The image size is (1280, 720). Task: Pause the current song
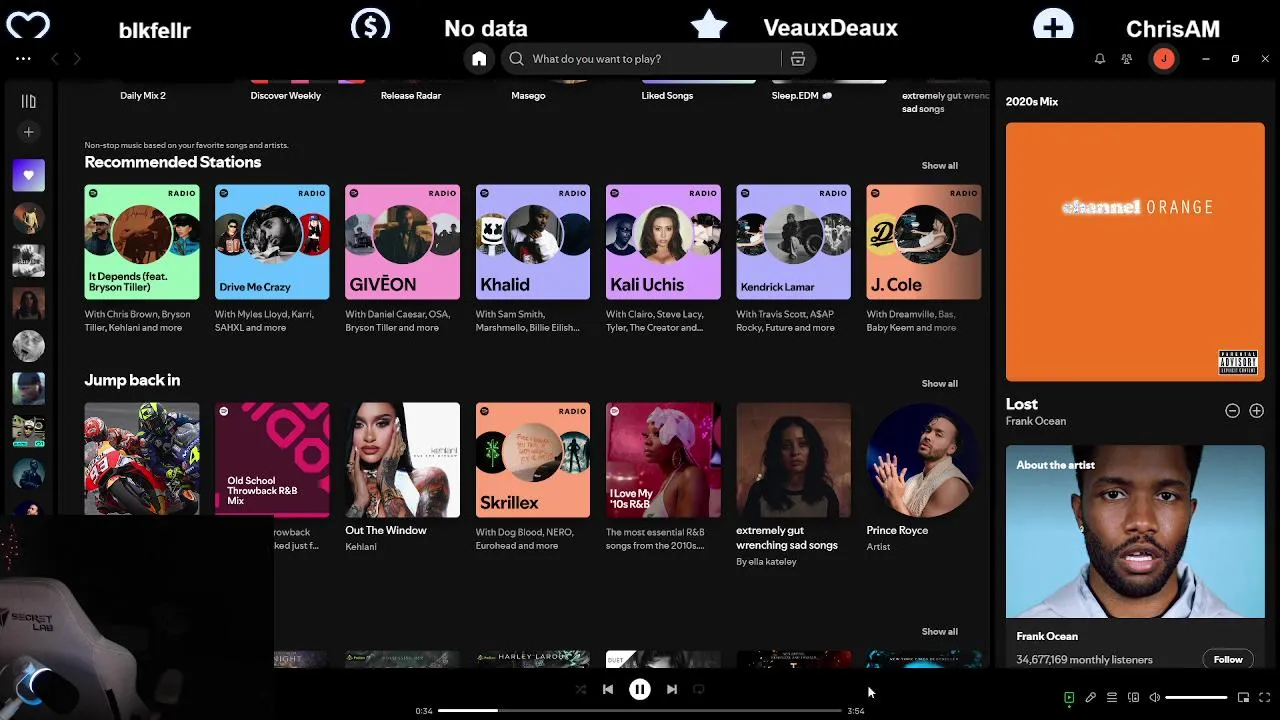point(640,689)
